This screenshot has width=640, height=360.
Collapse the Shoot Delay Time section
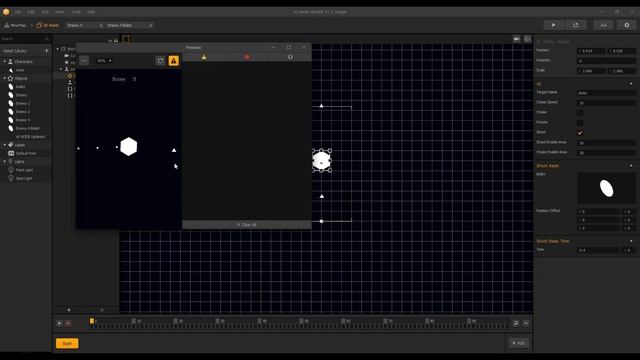click(x=631, y=241)
